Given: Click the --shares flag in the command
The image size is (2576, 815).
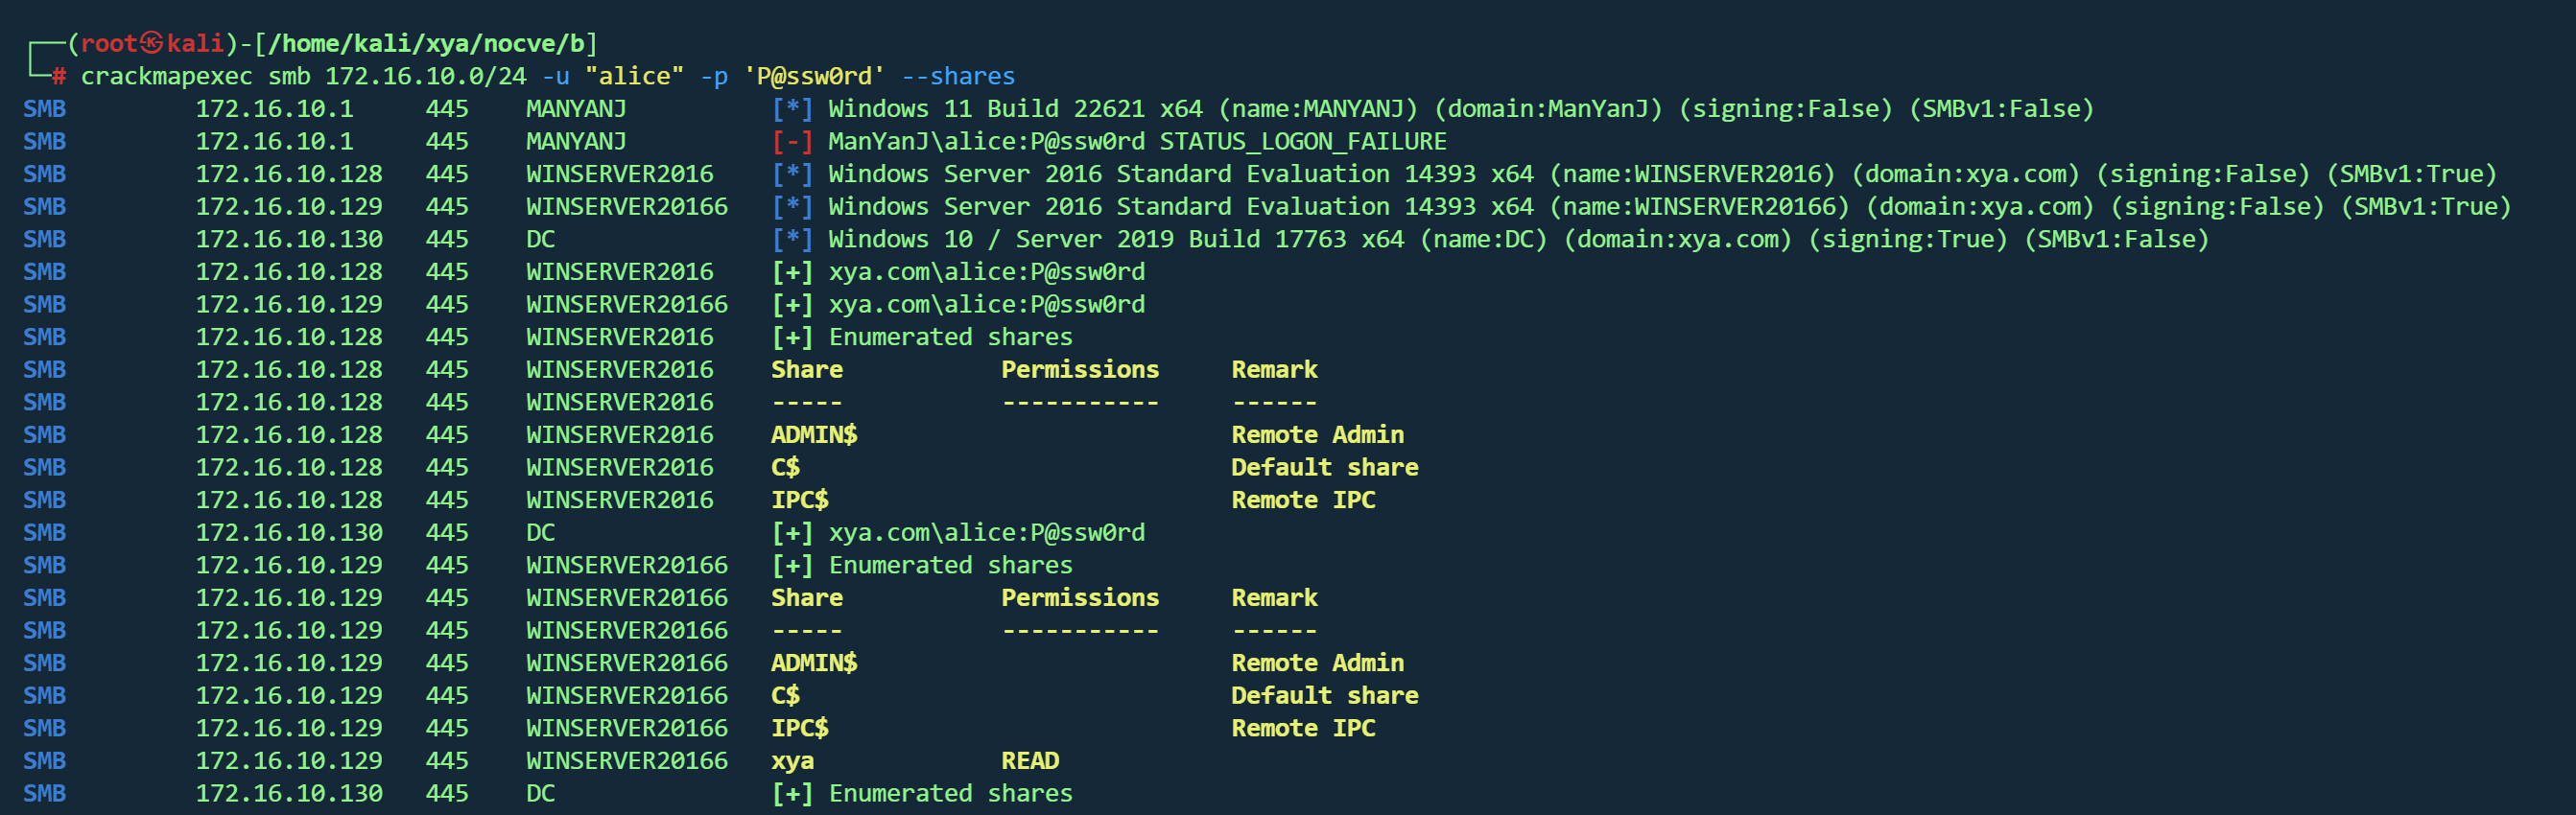Looking at the screenshot, I should tap(957, 76).
